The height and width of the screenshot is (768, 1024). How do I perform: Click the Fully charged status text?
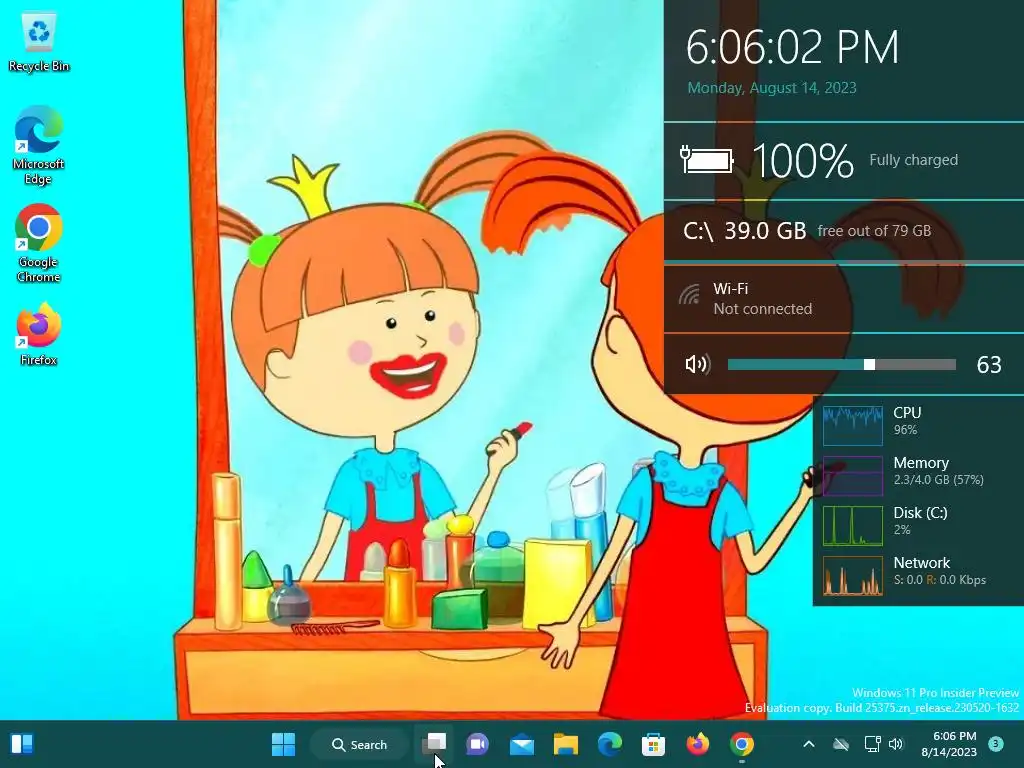click(x=914, y=160)
